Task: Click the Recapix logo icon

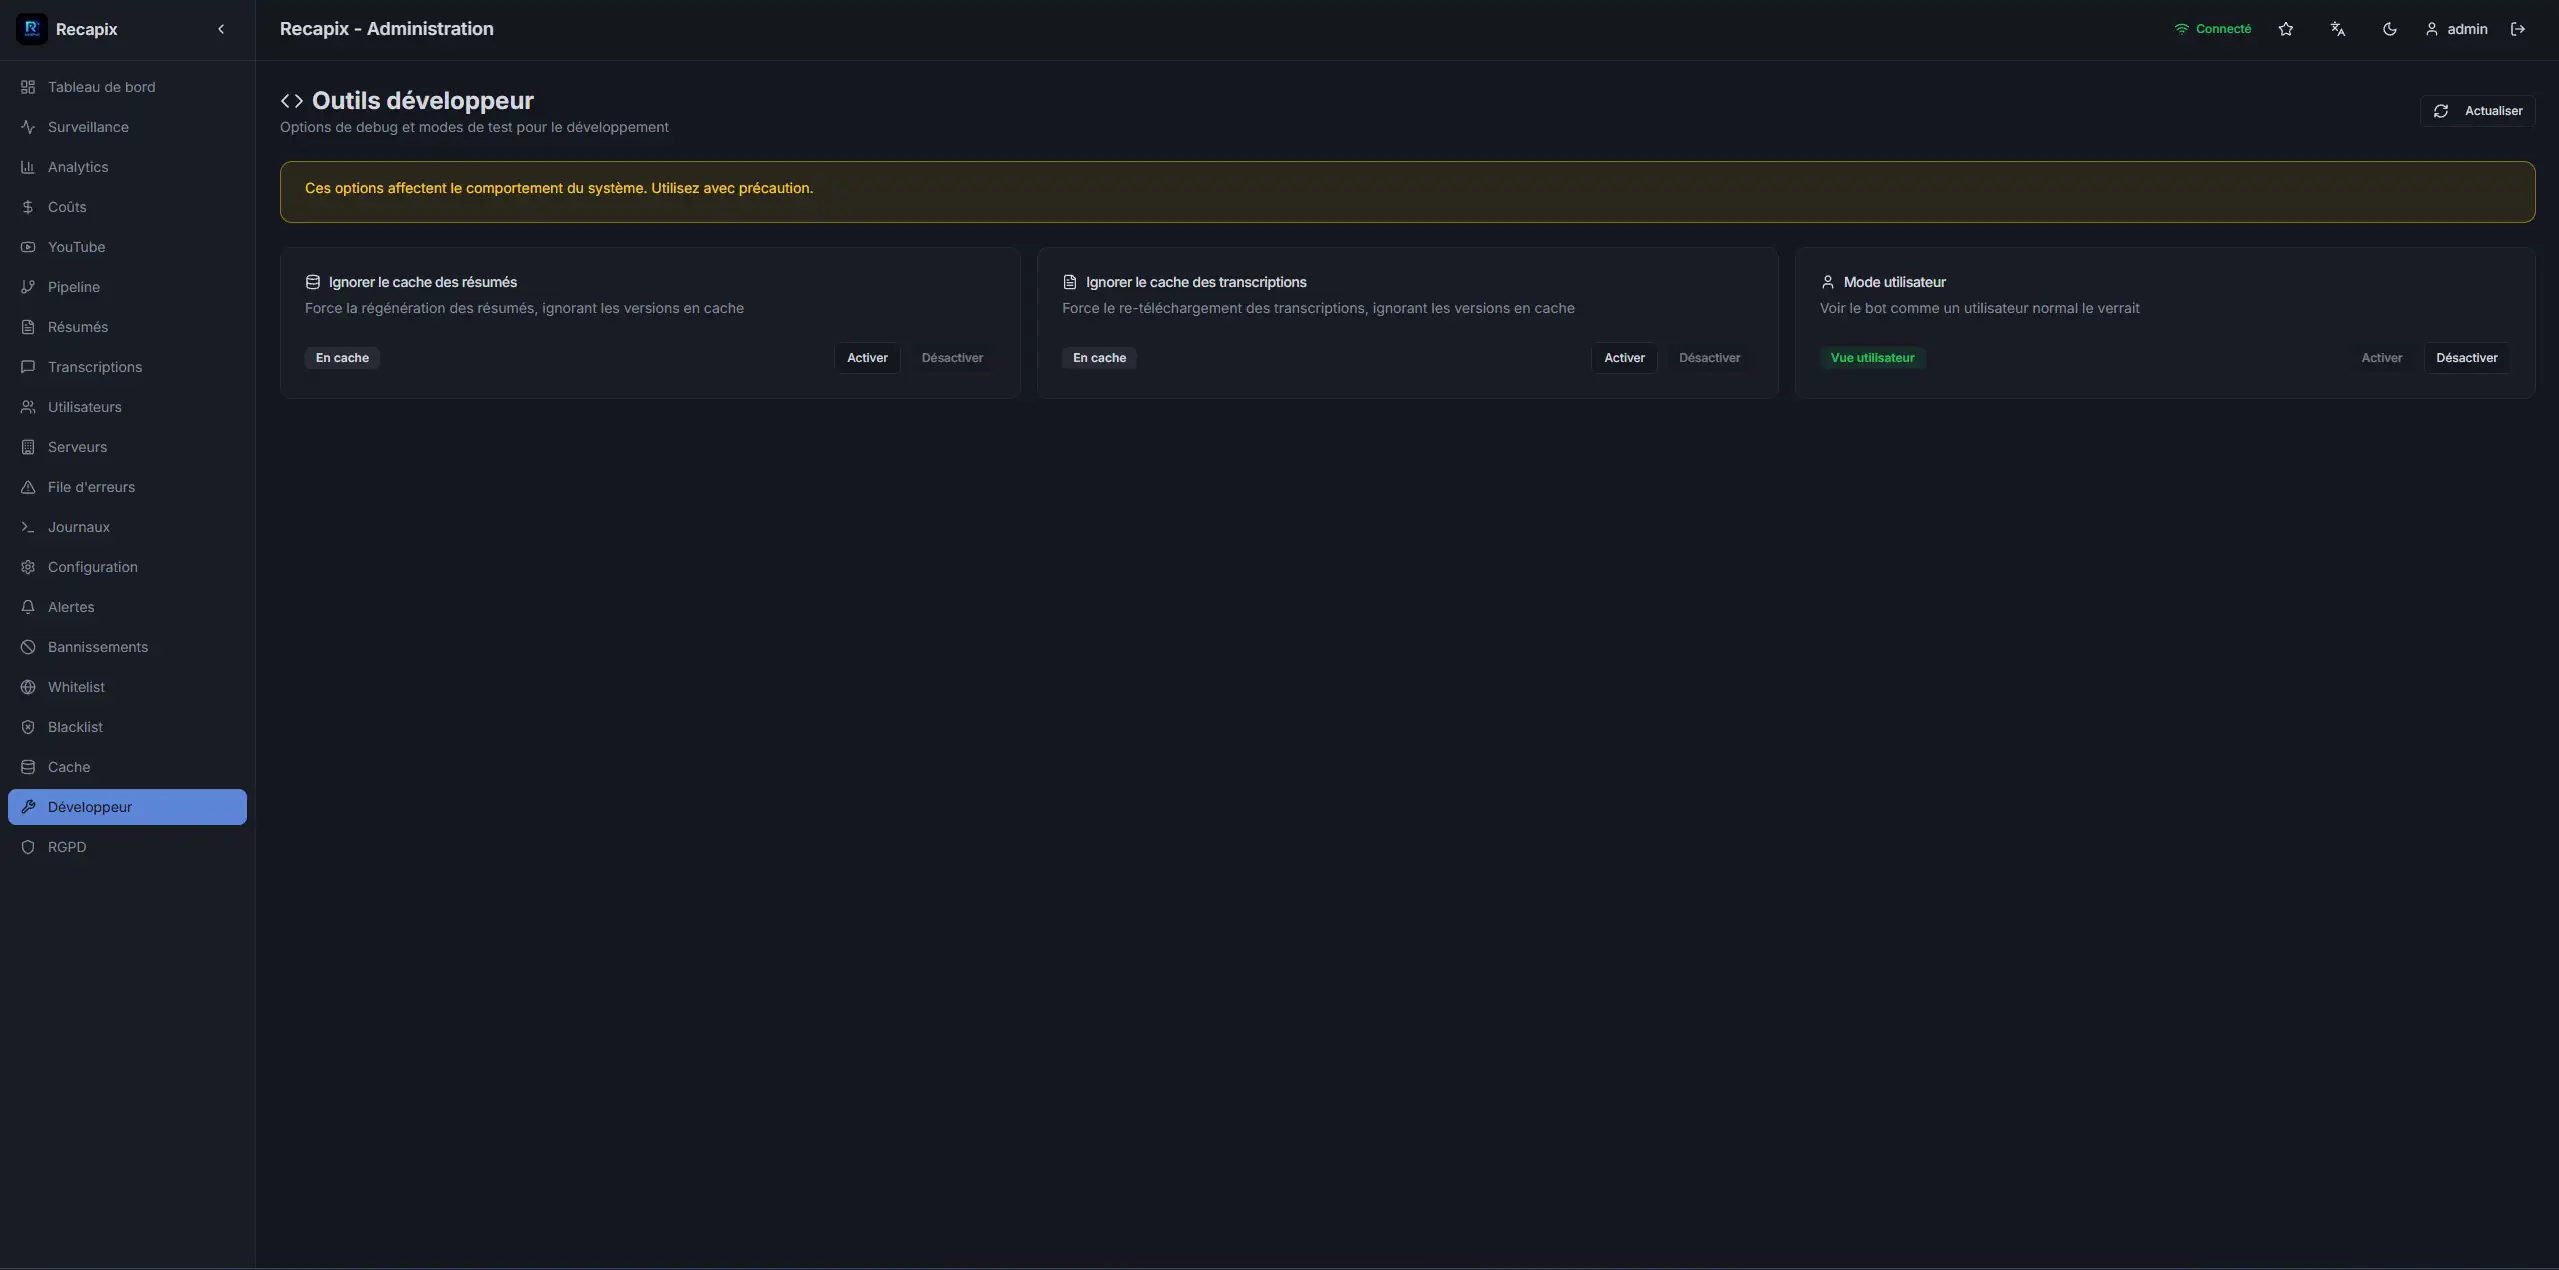Action: point(31,29)
